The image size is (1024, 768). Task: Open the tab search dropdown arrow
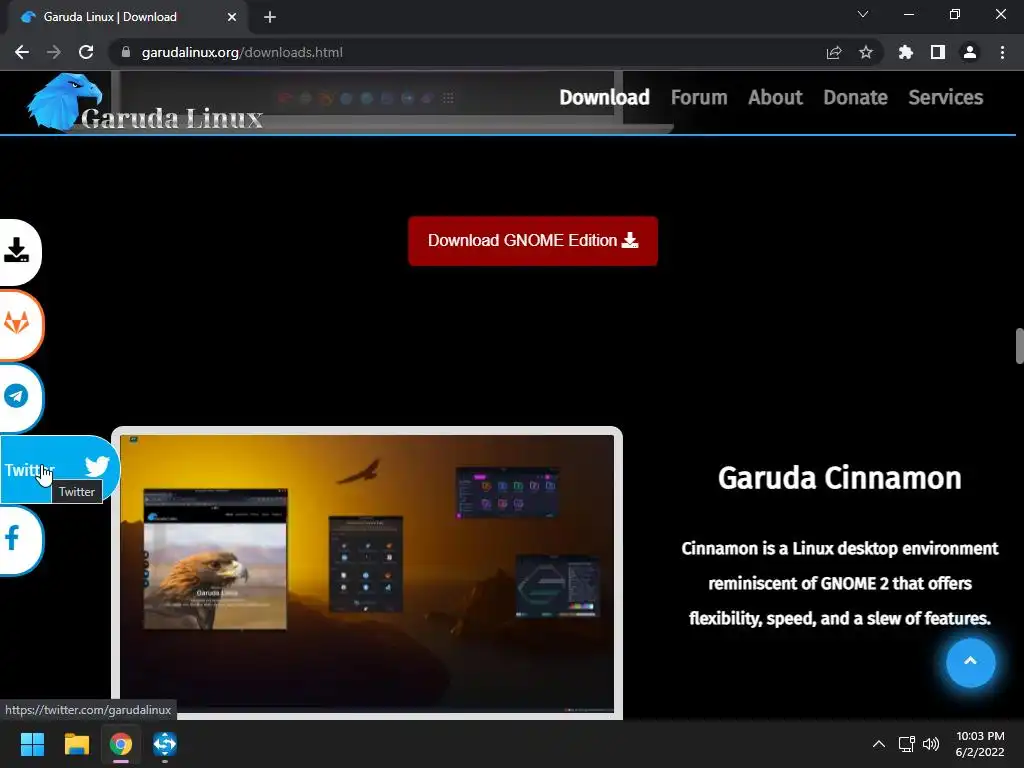[863, 14]
